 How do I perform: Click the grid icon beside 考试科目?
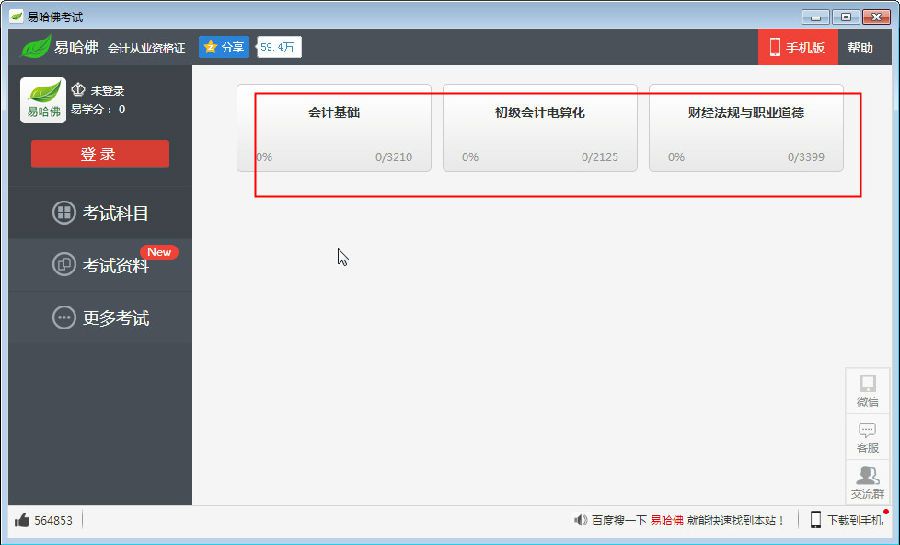pyautogui.click(x=64, y=213)
